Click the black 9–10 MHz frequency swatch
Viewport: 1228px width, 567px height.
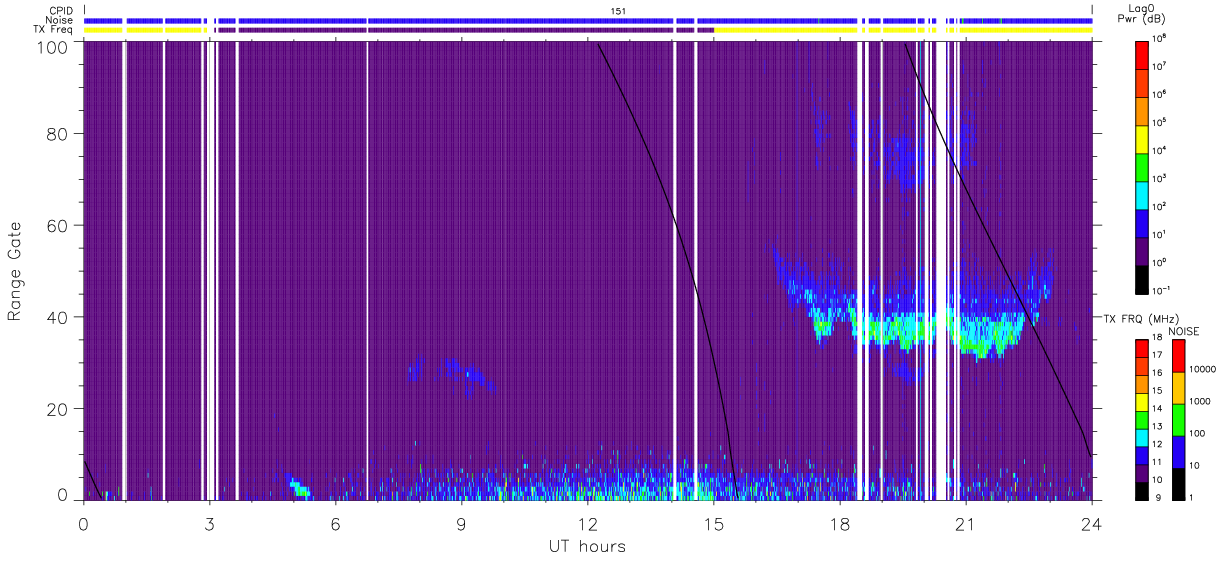tap(1142, 490)
